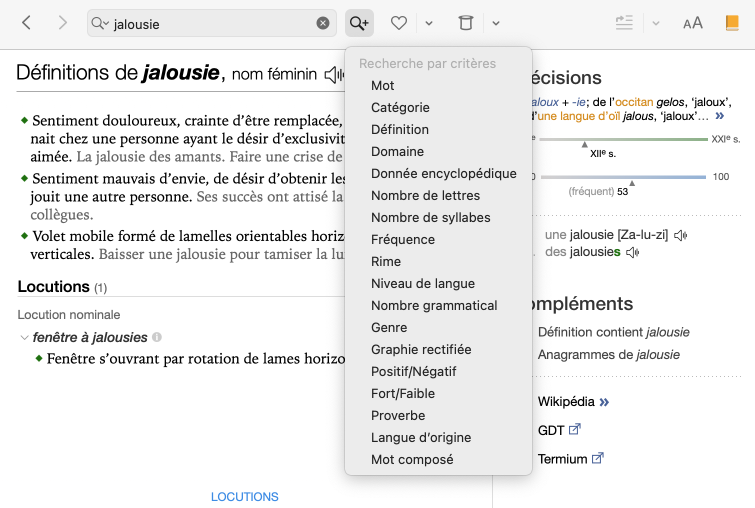Click the search-by-criteria magnifier plus icon
Screen dimensions: 755x508
tap(358, 23)
